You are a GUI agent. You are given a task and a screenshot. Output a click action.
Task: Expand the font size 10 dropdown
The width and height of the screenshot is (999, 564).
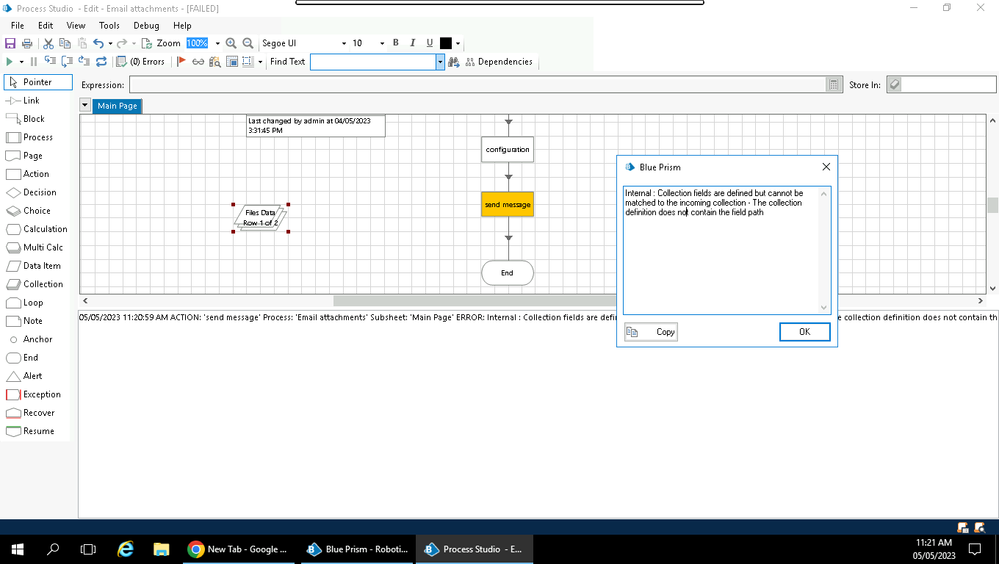tap(382, 44)
